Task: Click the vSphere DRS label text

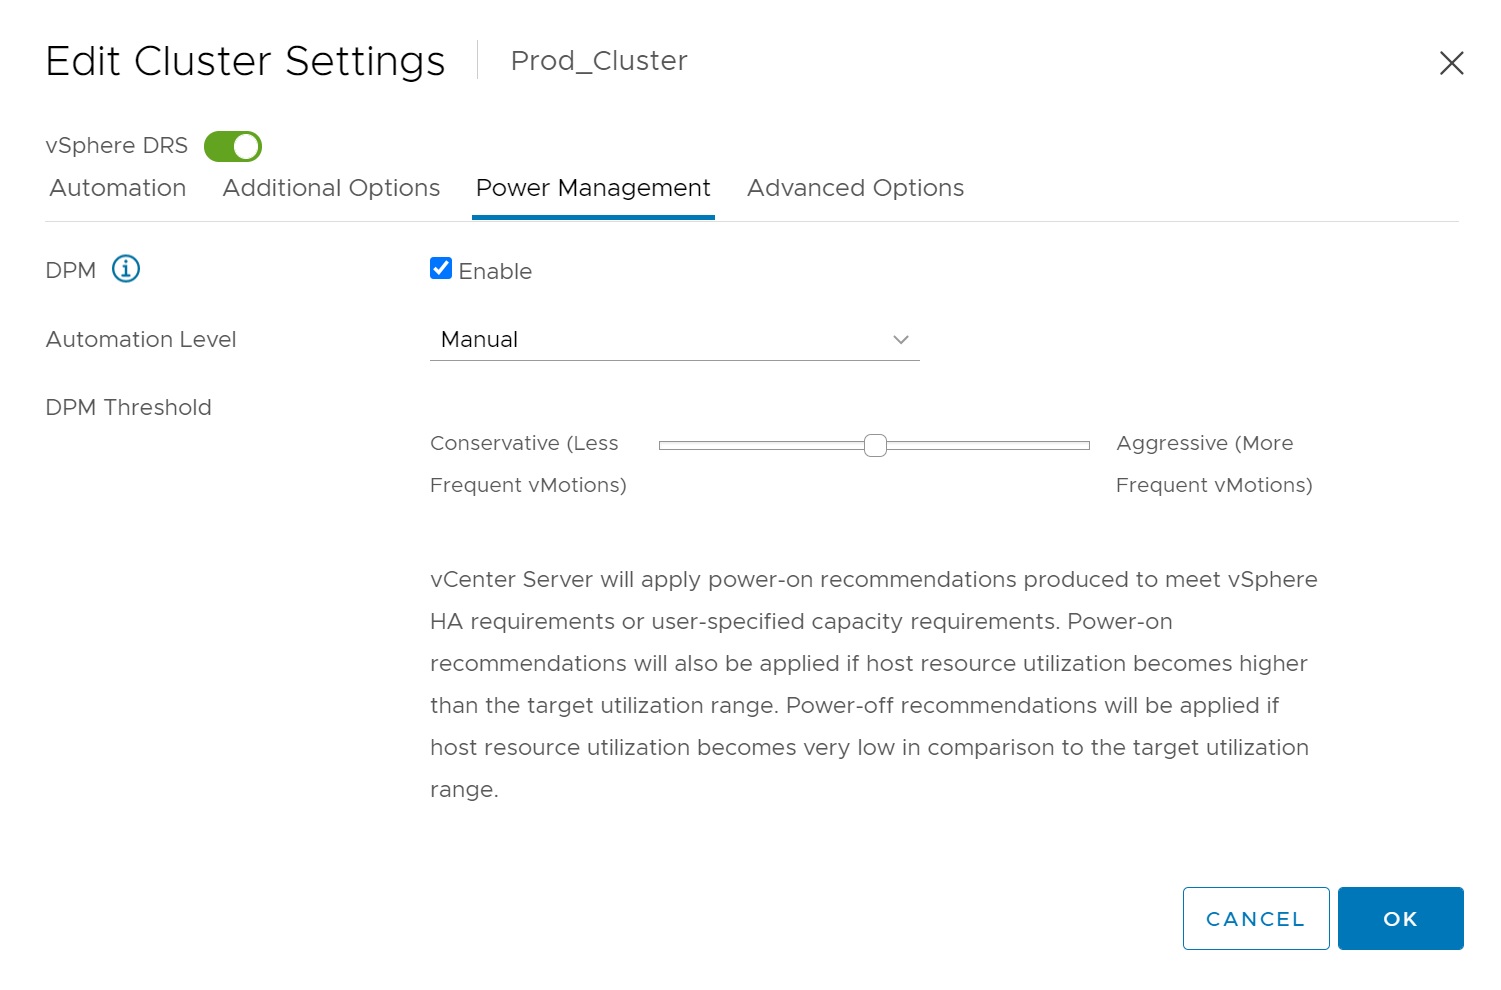Action: [x=116, y=146]
